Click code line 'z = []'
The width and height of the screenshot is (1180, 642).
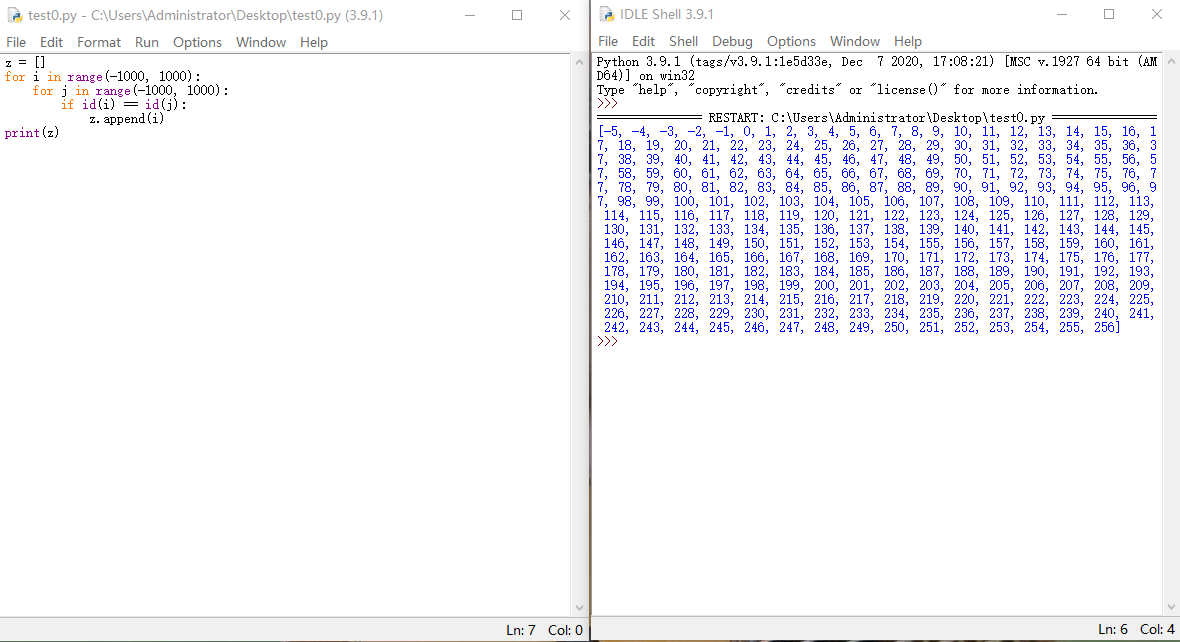(x=26, y=62)
